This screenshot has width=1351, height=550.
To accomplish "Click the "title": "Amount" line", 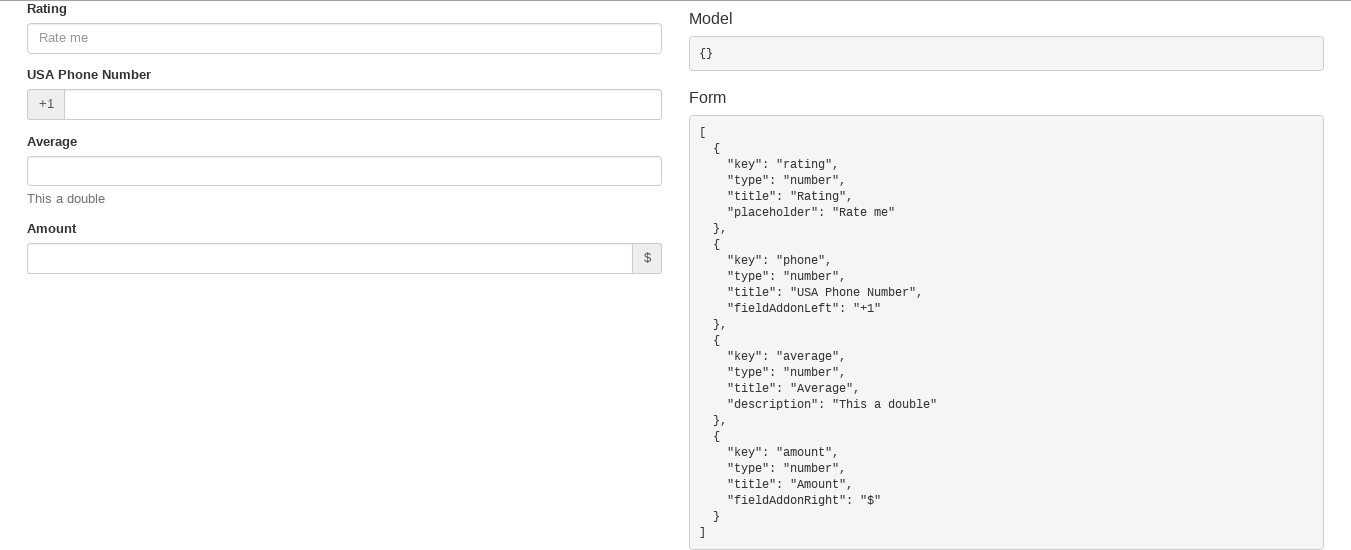I will 790,485.
